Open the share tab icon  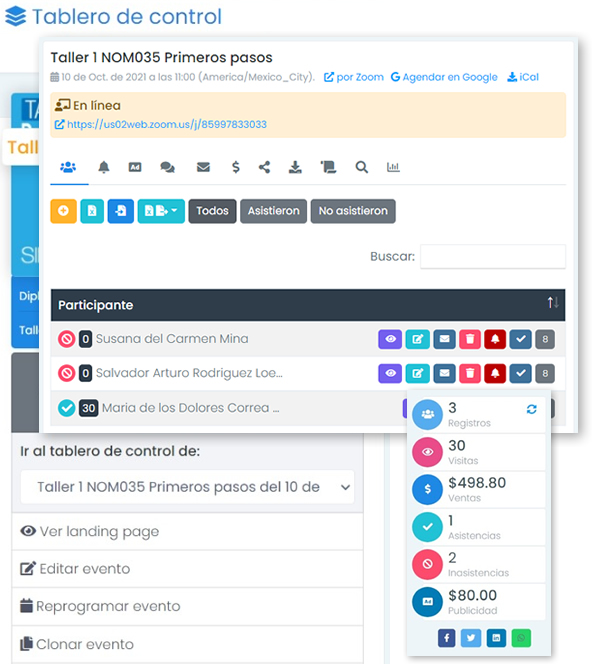click(265, 167)
